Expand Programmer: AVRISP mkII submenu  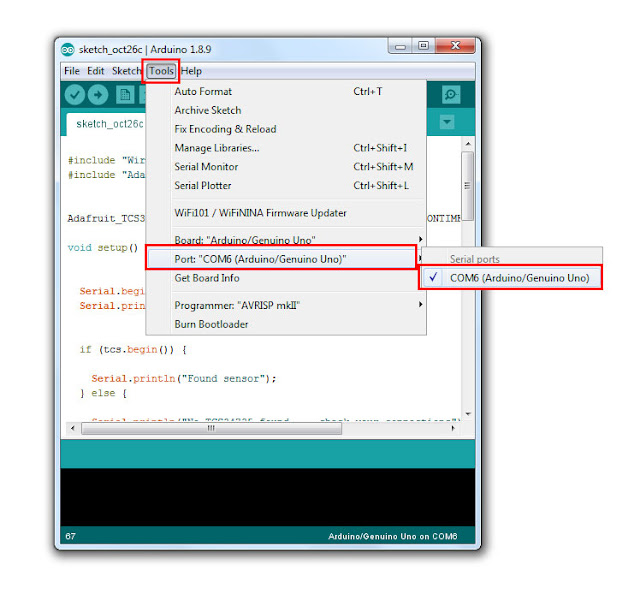tap(286, 305)
